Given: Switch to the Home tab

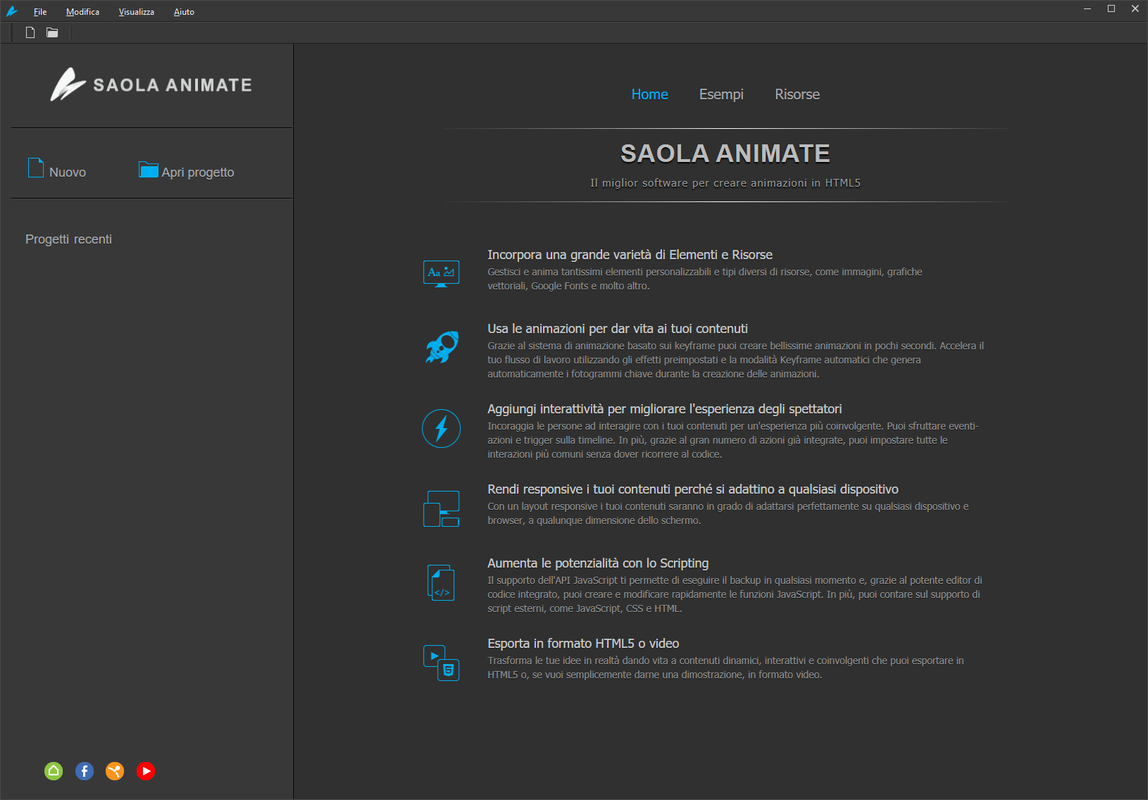Looking at the screenshot, I should [649, 94].
